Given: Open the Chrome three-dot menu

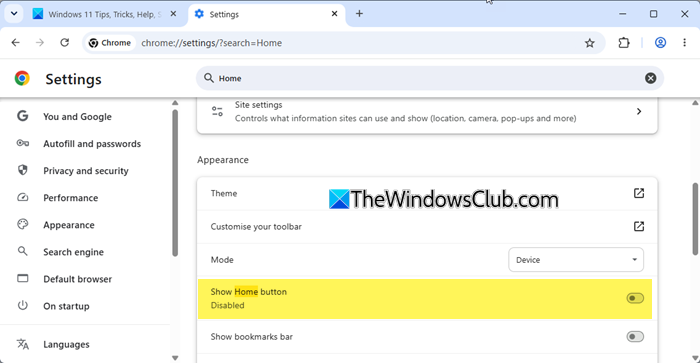Looking at the screenshot, I should click(684, 43).
